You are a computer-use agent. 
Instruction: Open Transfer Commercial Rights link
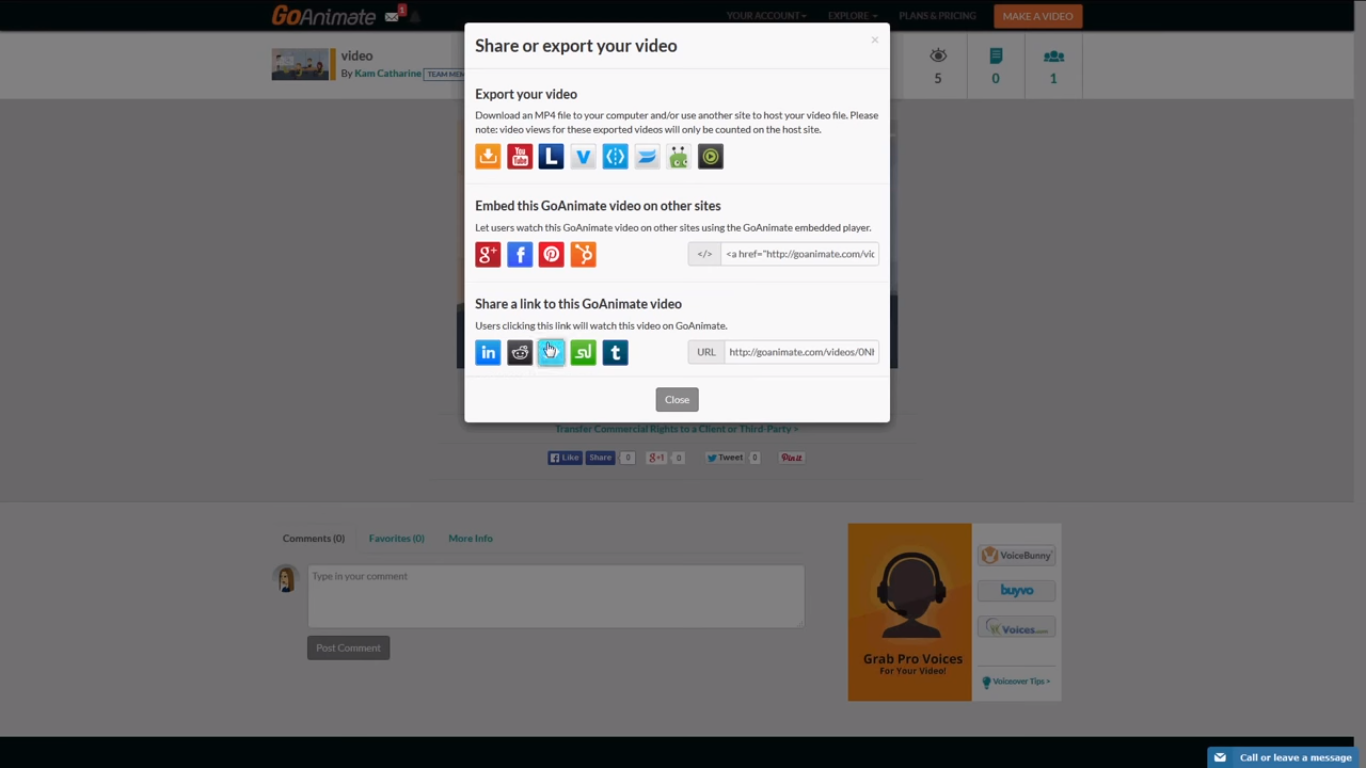tap(676, 428)
